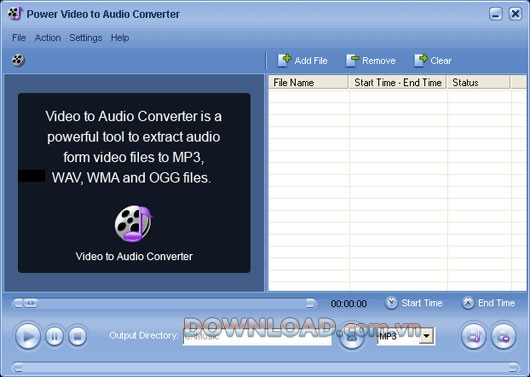The width and height of the screenshot is (530, 377).
Task: Start playback with the Play button
Action: [x=28, y=336]
